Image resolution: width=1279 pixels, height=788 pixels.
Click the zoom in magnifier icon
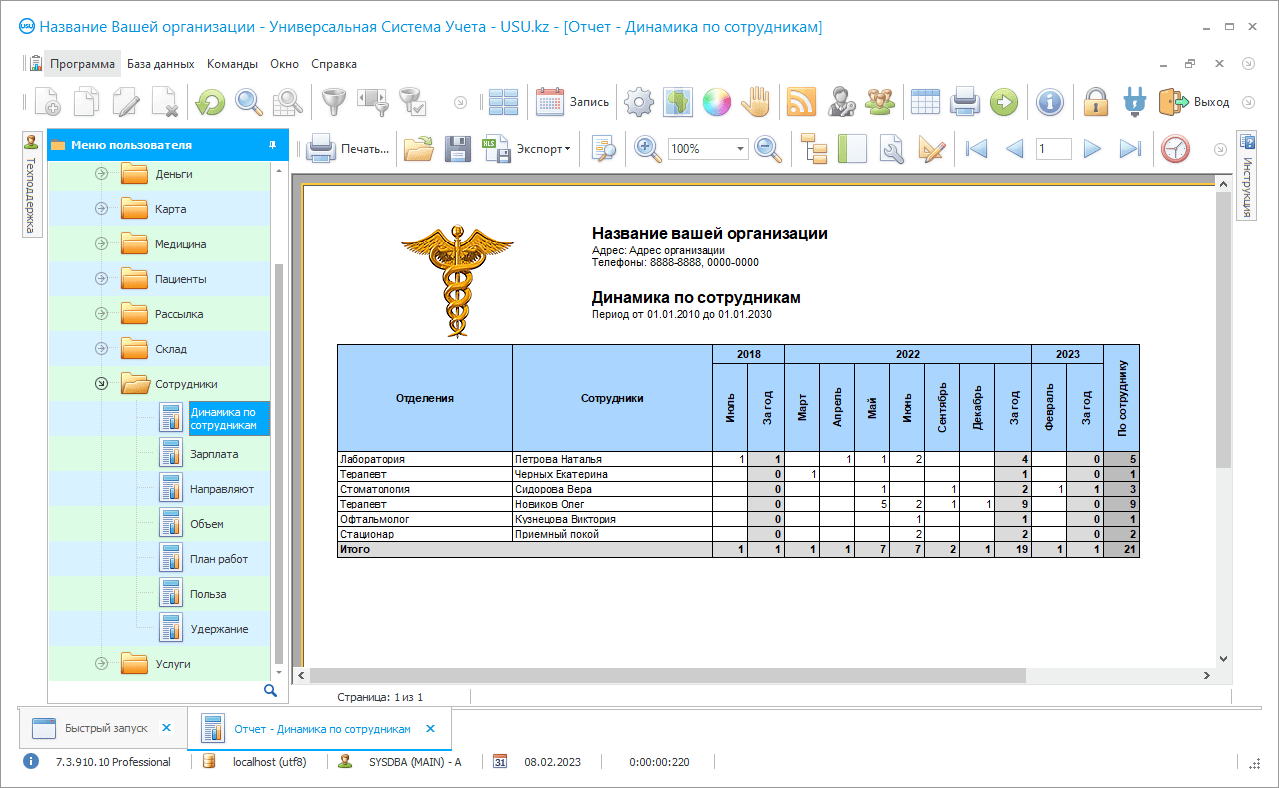tap(648, 149)
